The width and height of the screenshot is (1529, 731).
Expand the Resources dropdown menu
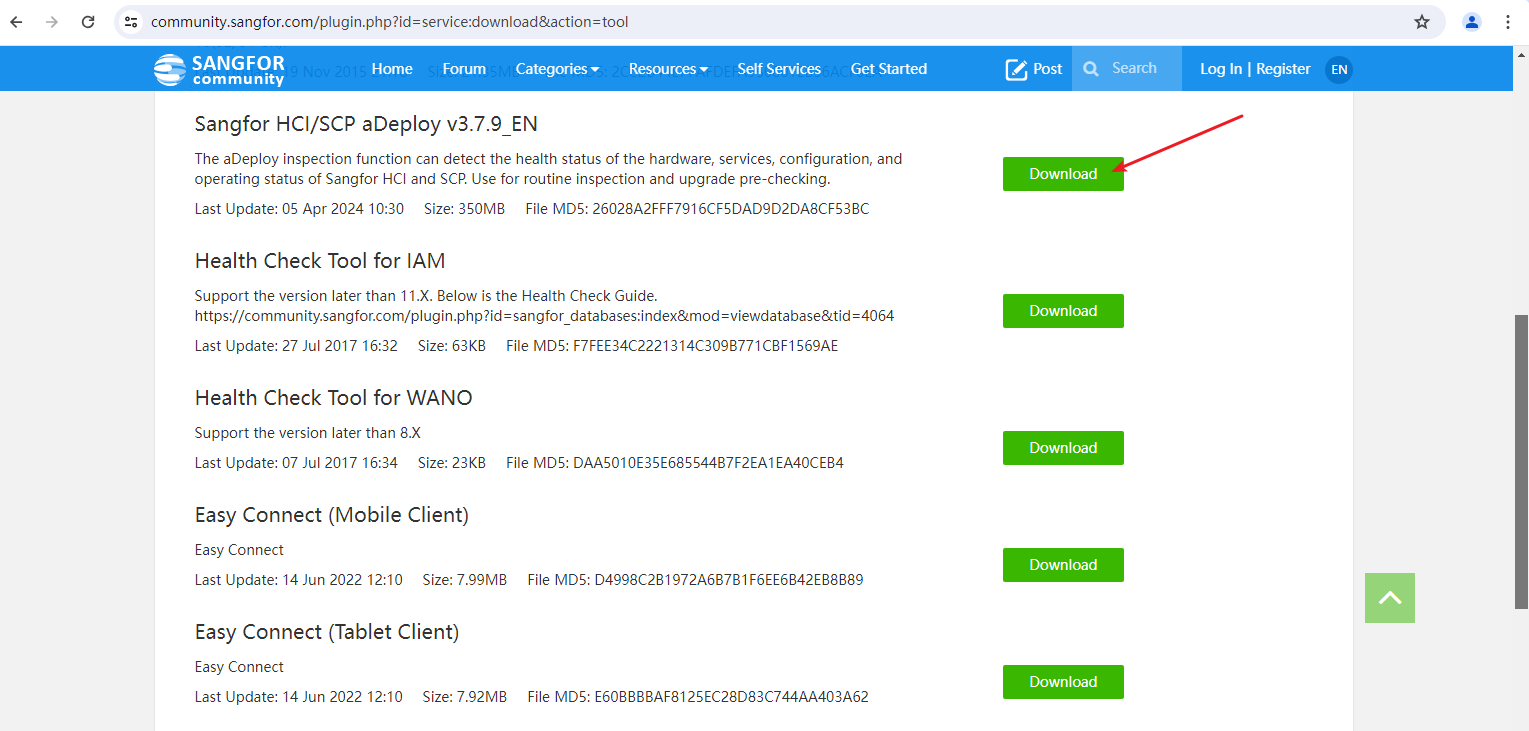[x=668, y=69]
